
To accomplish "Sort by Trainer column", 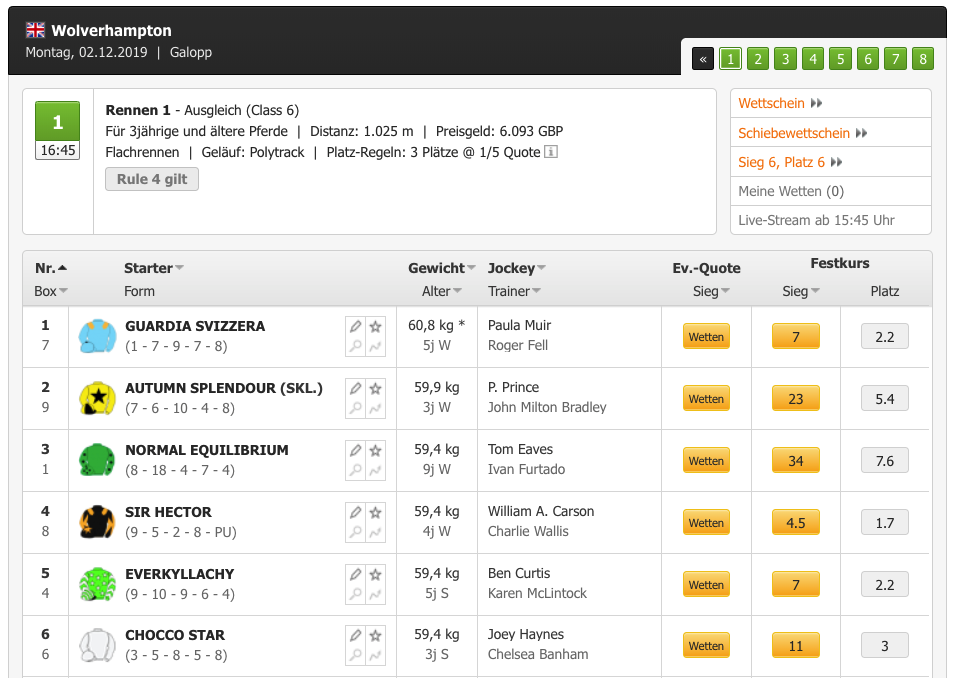I will [514, 291].
